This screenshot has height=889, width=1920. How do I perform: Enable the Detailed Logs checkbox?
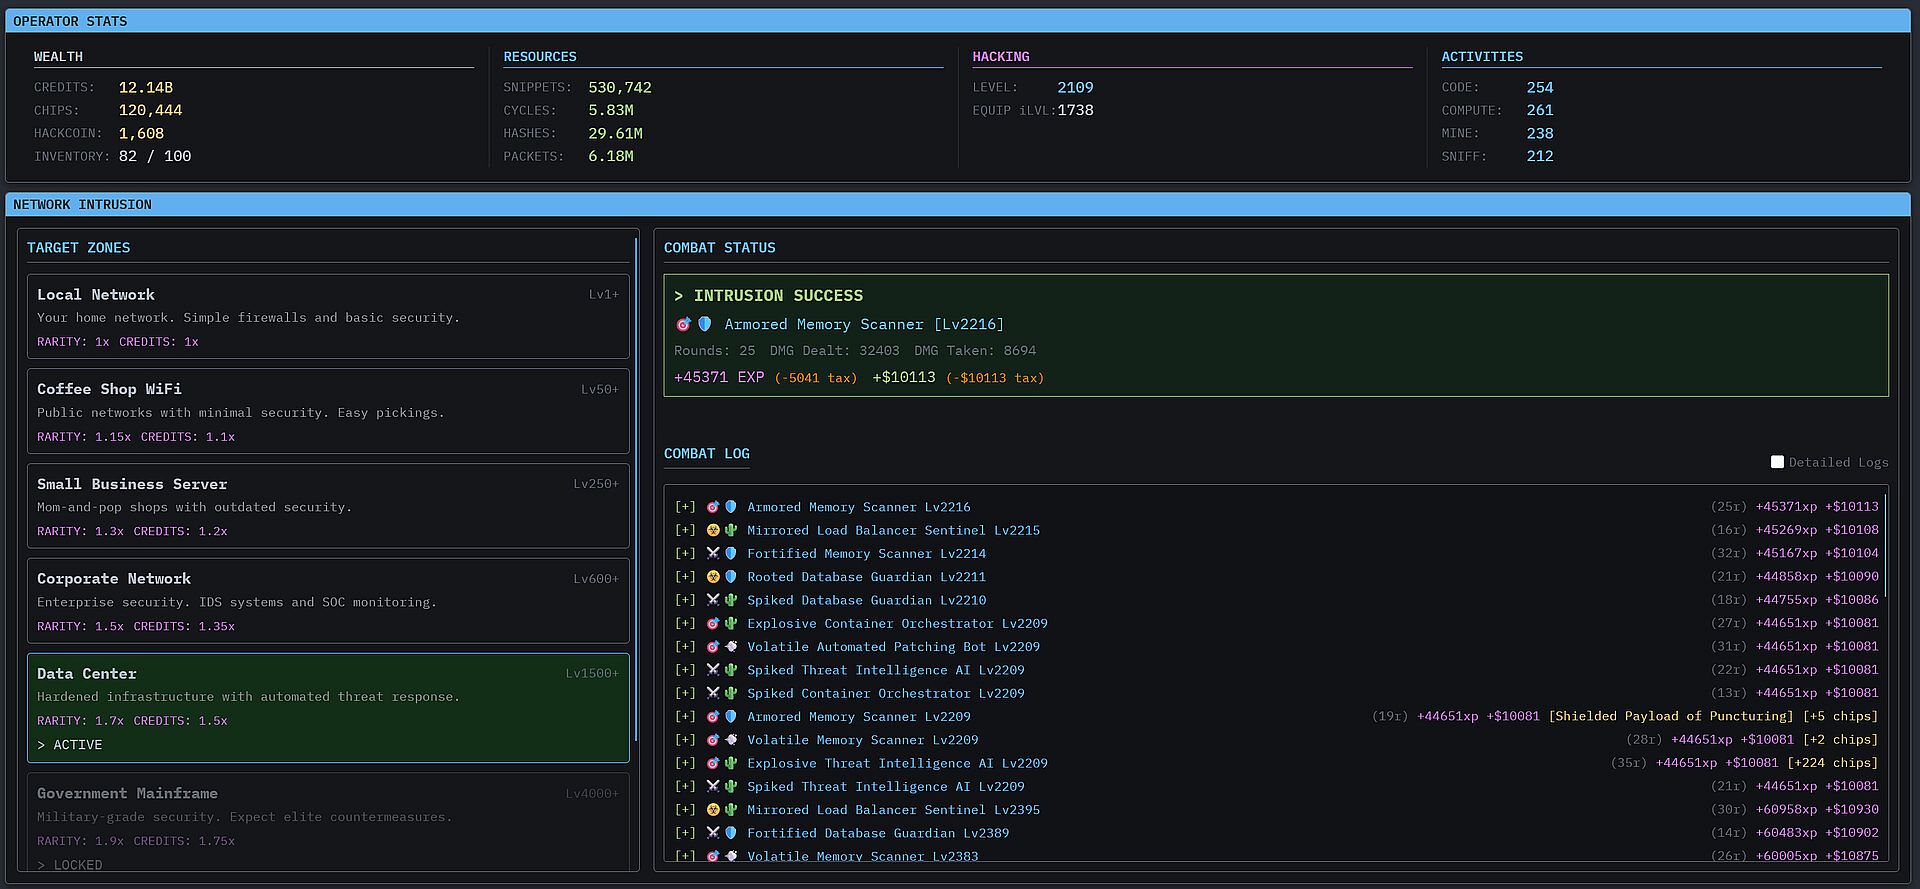click(1777, 462)
